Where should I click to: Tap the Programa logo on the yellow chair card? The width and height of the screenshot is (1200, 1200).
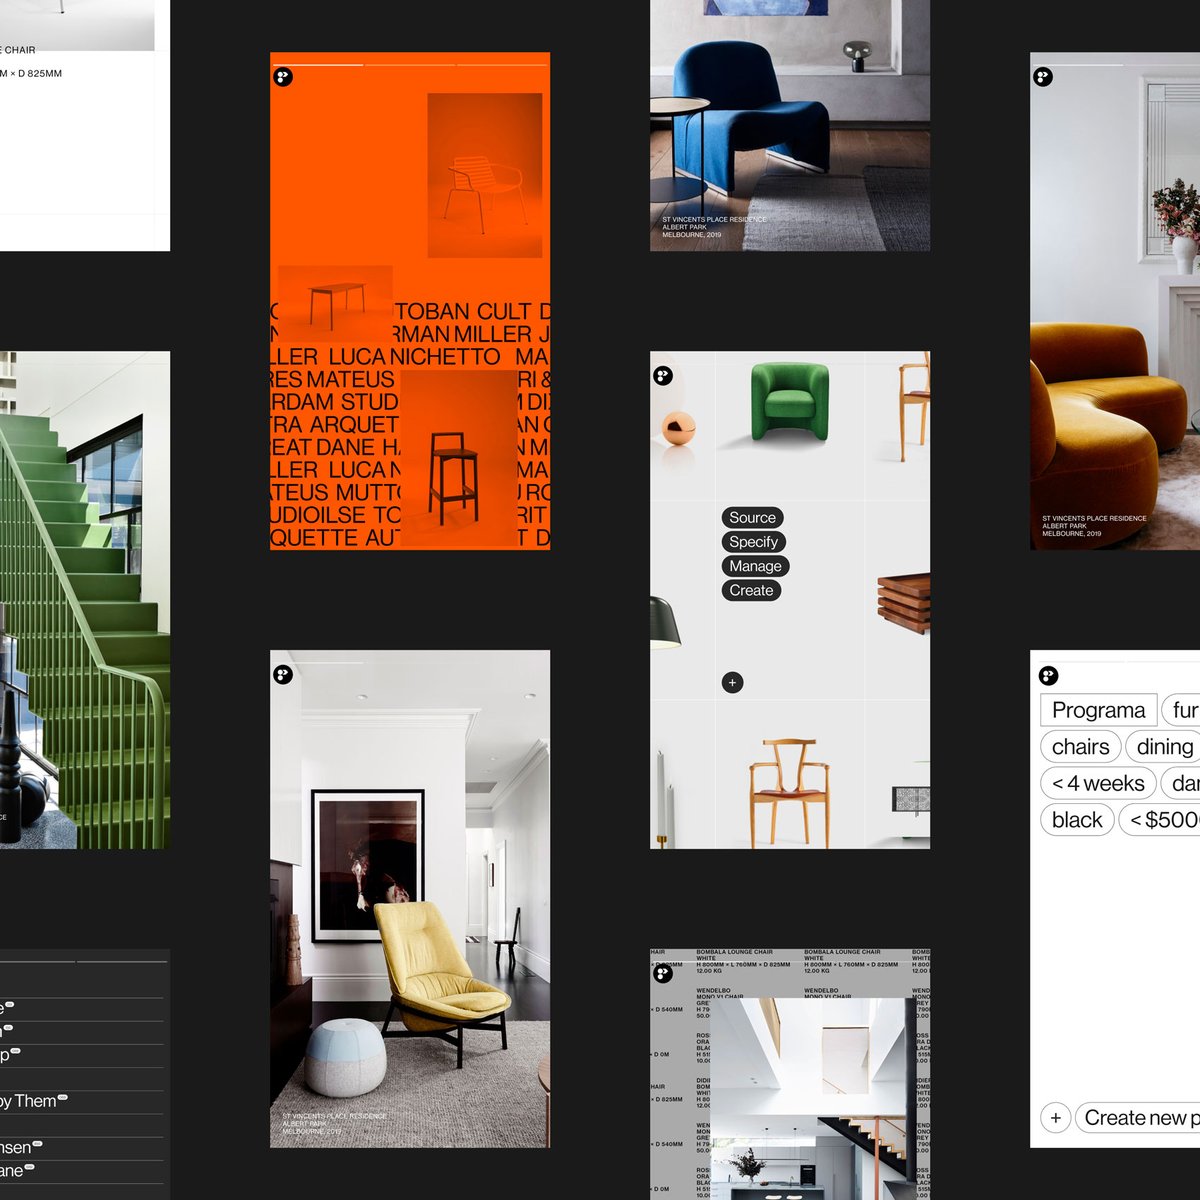(x=283, y=675)
